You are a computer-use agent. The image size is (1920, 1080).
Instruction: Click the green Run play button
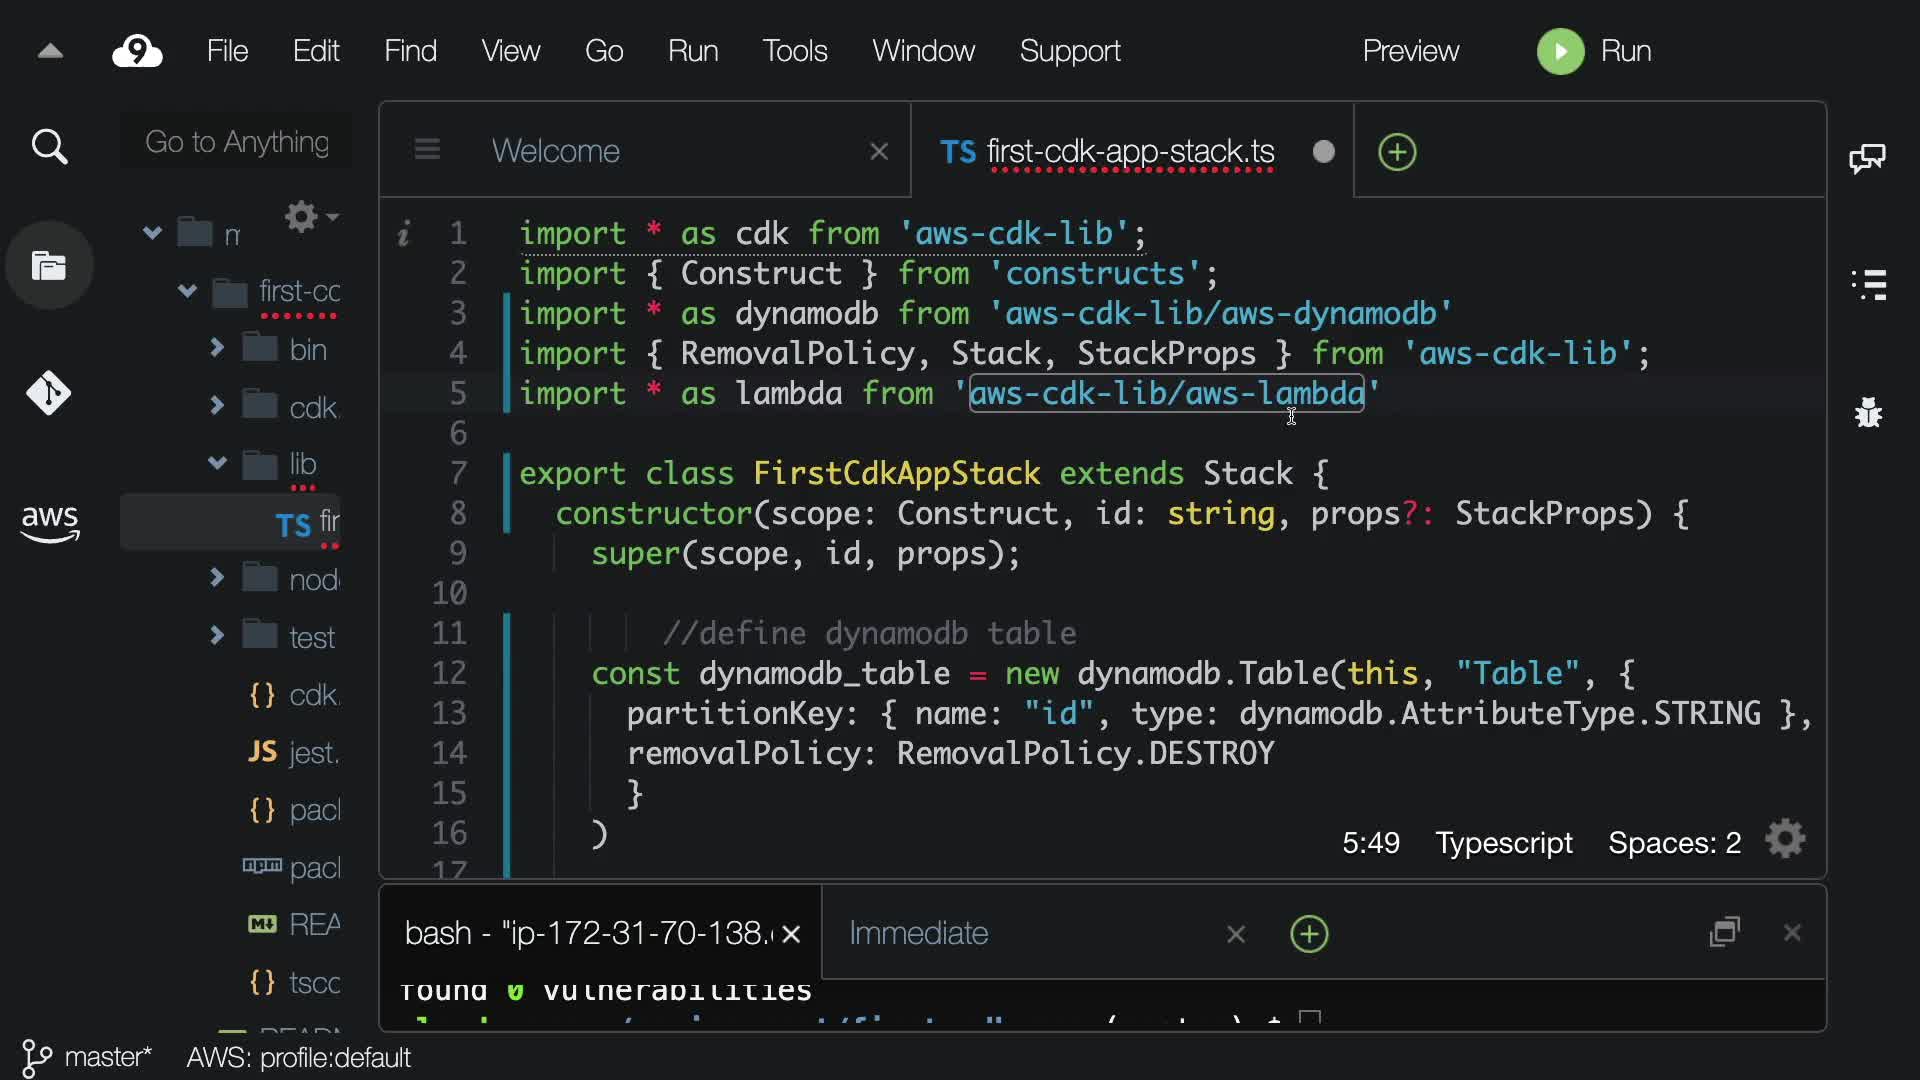(x=1560, y=51)
